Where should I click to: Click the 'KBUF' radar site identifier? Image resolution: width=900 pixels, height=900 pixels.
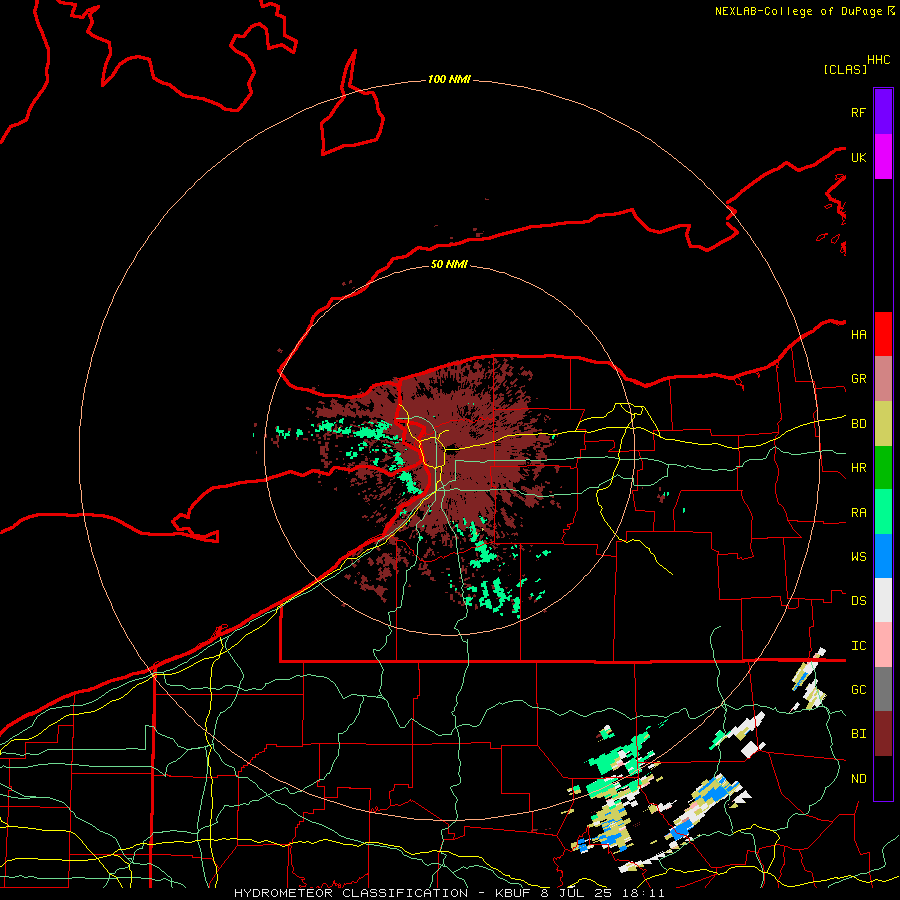pyautogui.click(x=511, y=893)
